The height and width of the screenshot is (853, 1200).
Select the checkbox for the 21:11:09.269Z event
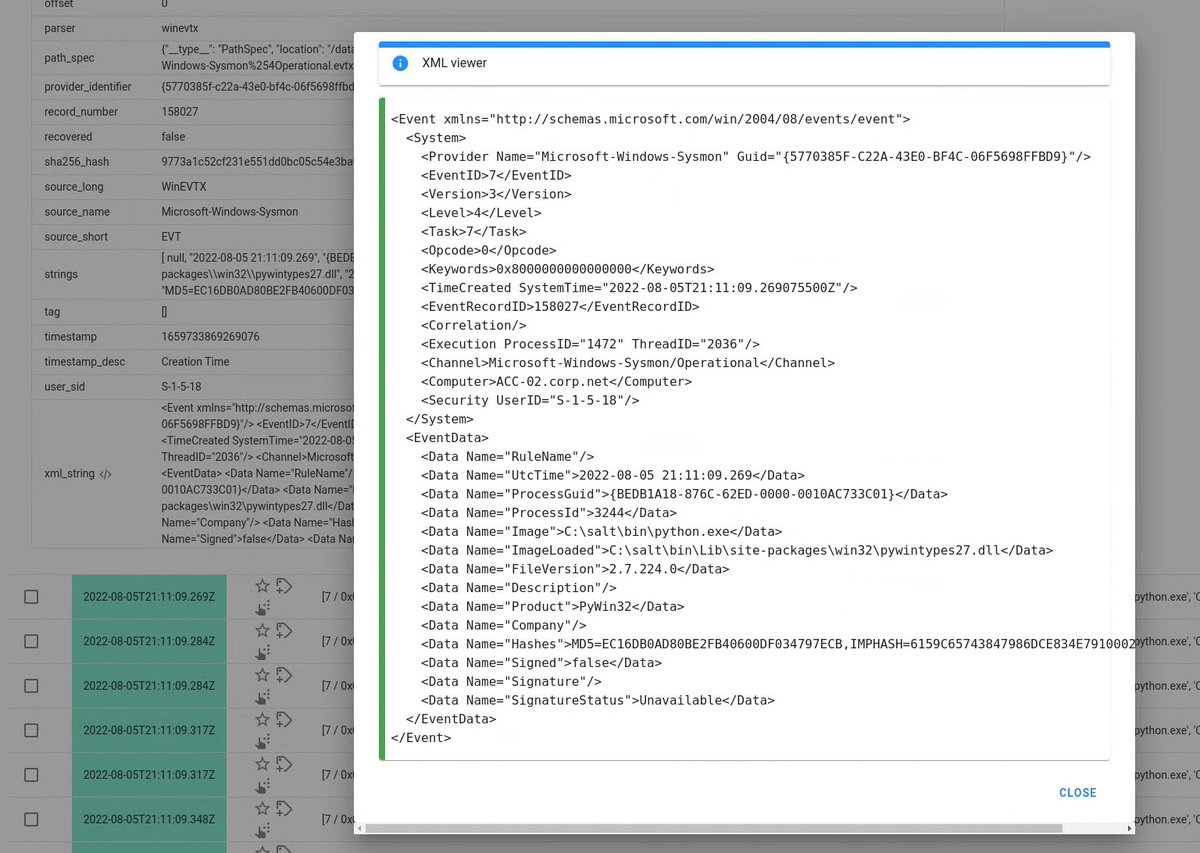31,597
